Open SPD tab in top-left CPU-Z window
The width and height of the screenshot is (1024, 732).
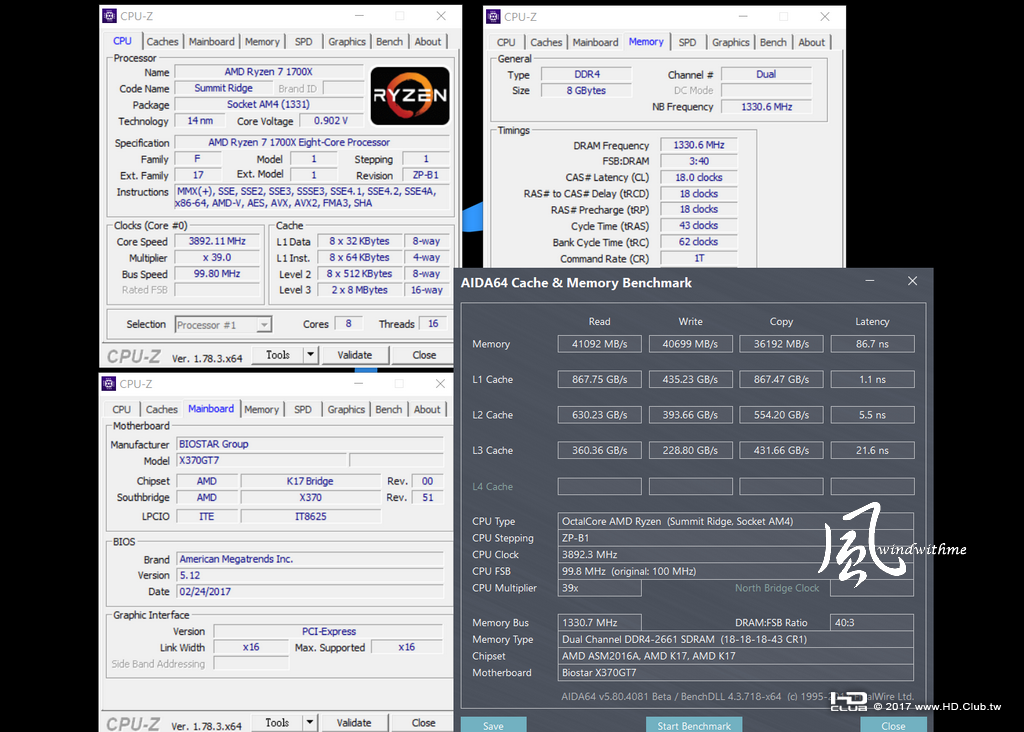point(304,41)
